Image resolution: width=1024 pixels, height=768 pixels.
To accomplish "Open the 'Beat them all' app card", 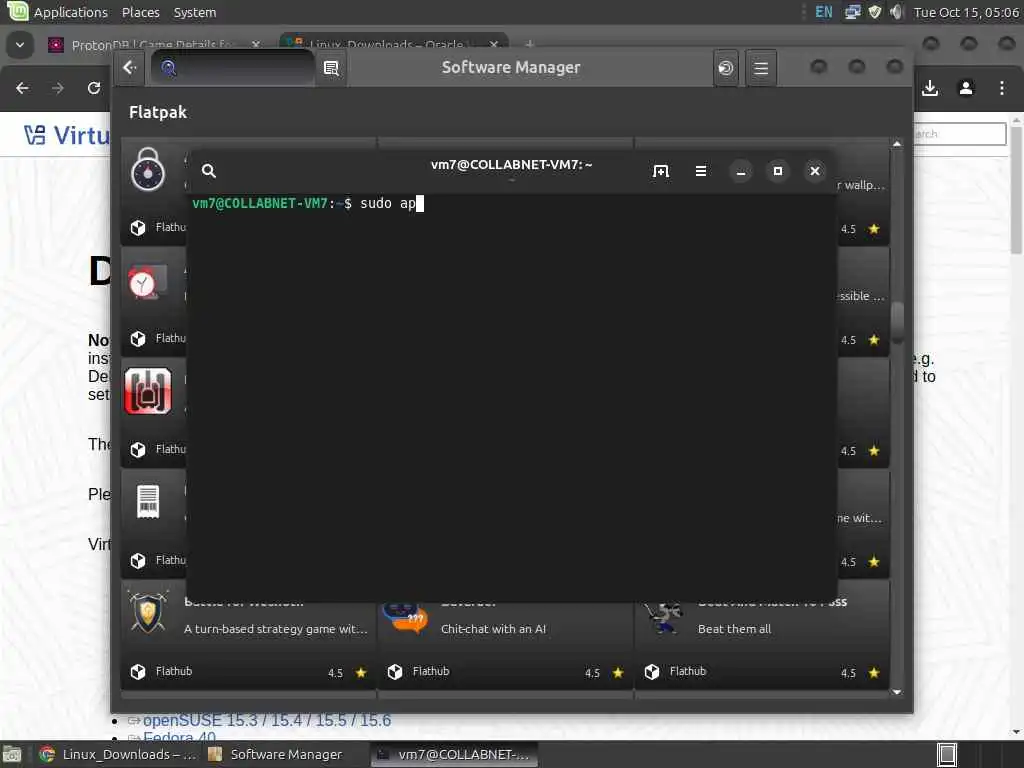I will (x=761, y=637).
